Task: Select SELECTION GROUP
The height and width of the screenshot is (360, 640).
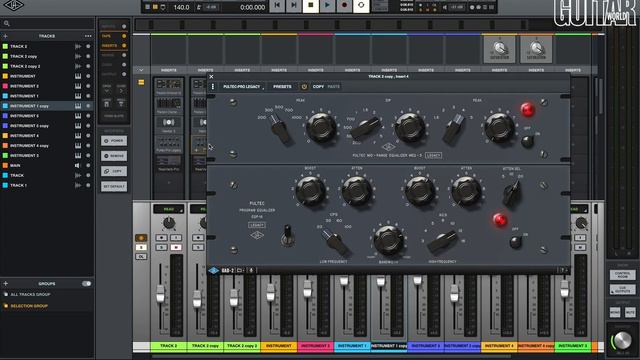Action: [x=29, y=306]
